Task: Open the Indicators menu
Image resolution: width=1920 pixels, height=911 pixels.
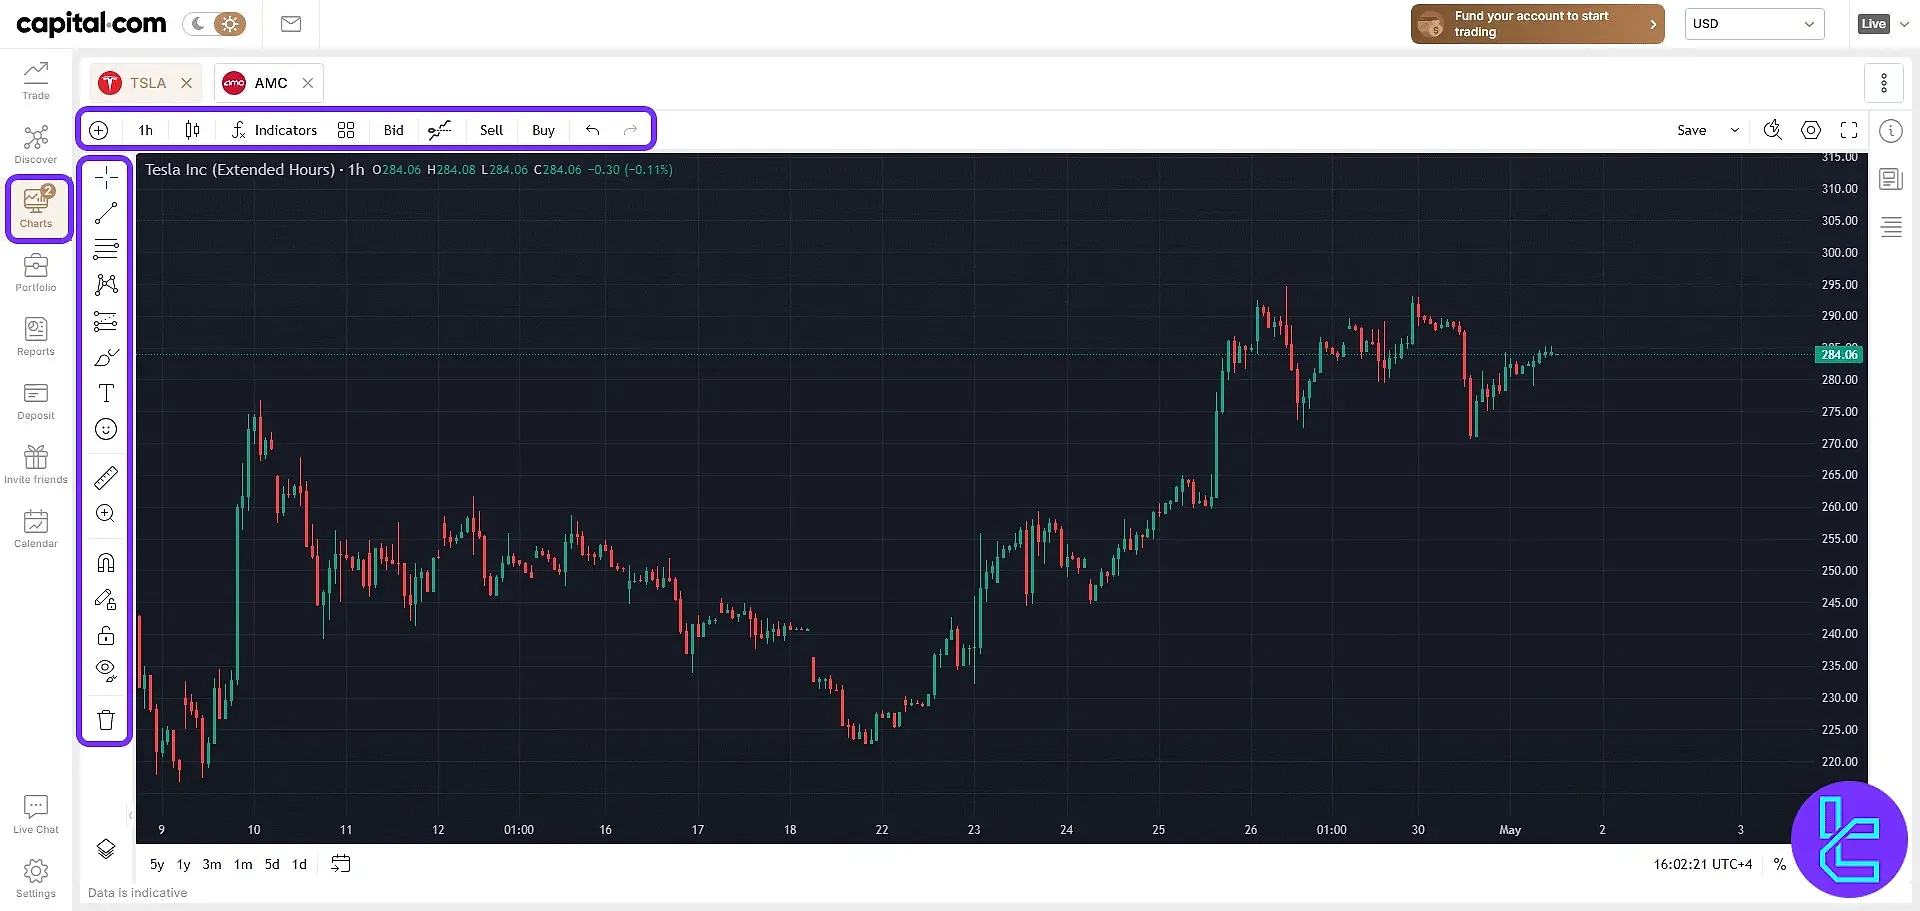Action: [274, 130]
